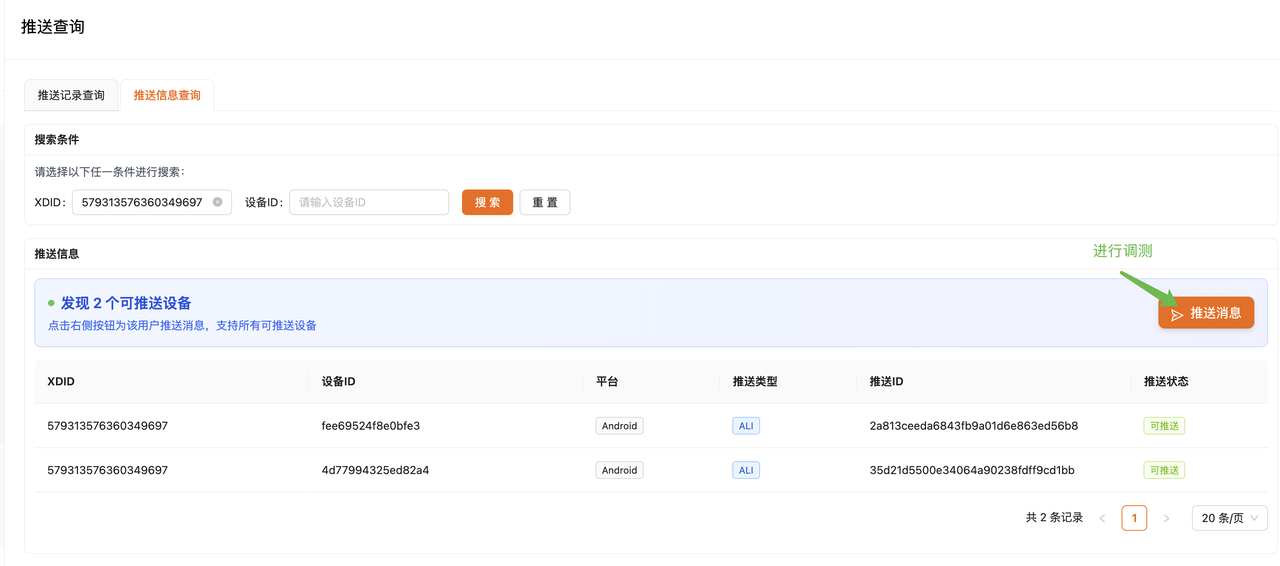This screenshot has width=1280, height=566.
Task: Clear the XDID input with the X icon
Action: point(218,202)
